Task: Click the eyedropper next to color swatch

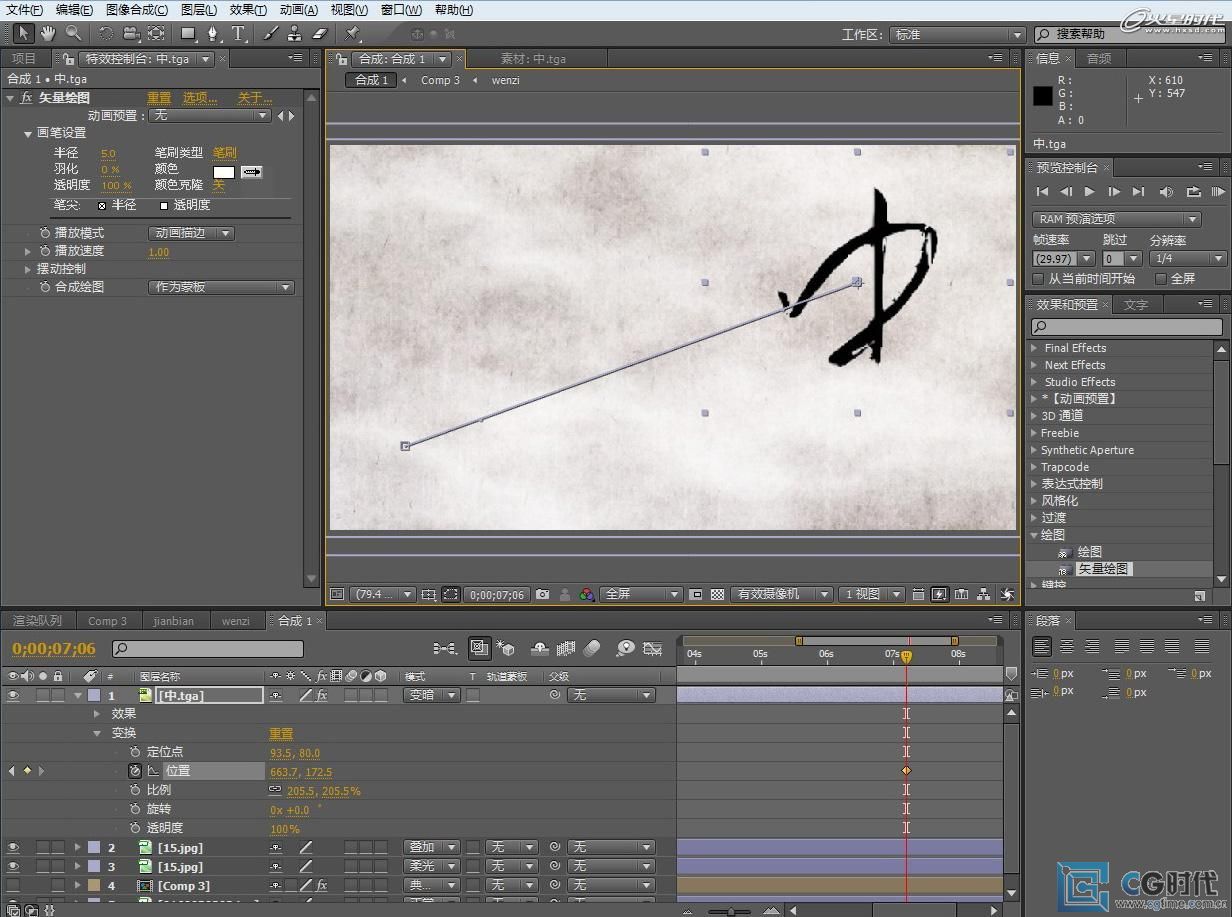Action: click(x=252, y=172)
